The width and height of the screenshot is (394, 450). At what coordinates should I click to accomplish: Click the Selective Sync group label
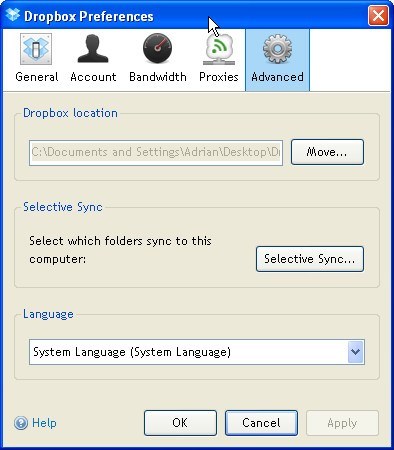pos(63,207)
